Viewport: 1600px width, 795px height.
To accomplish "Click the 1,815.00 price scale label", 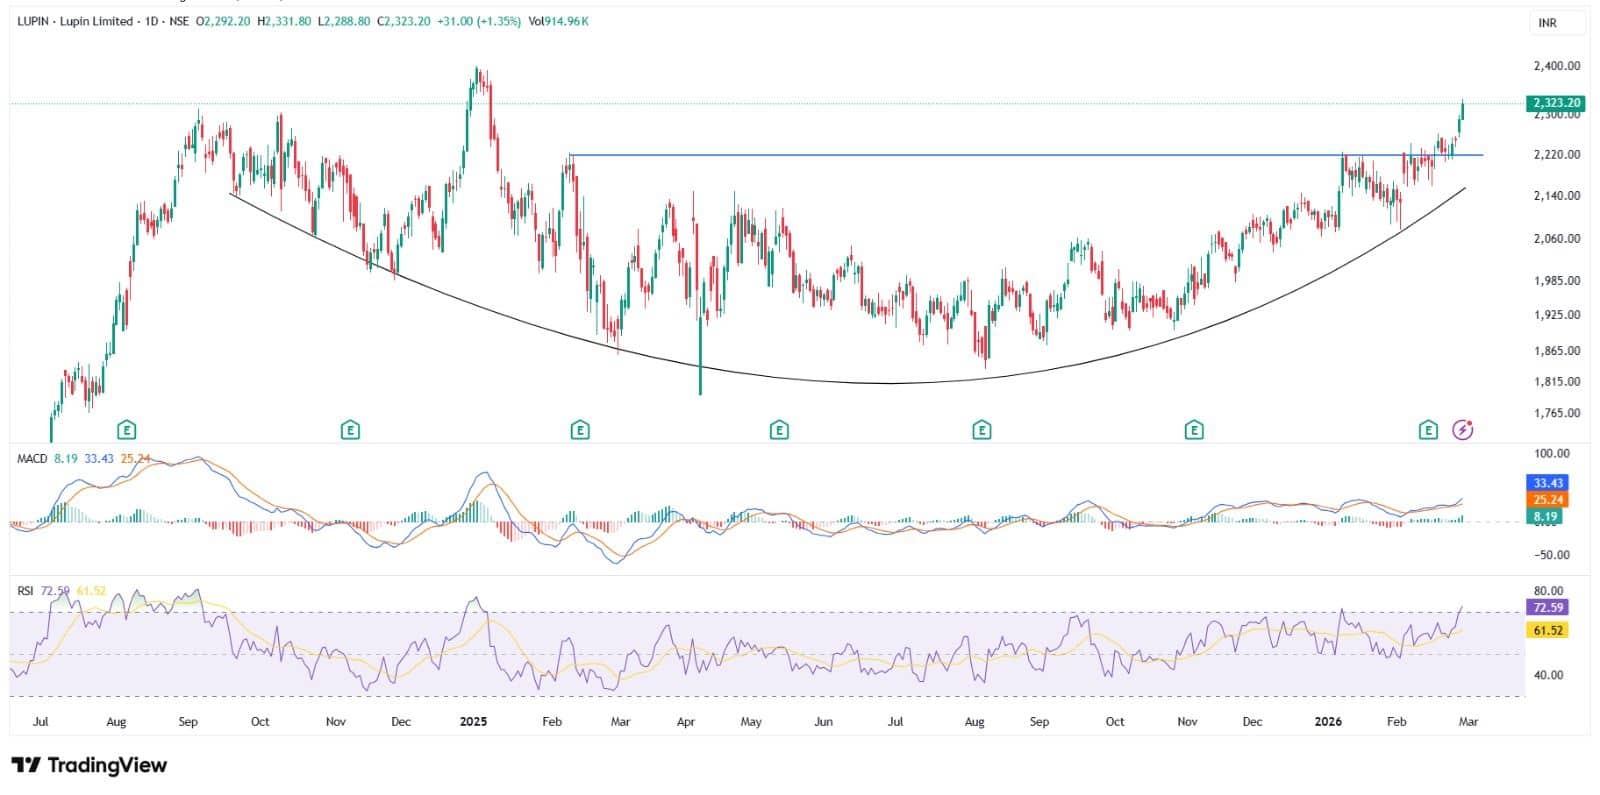I will point(1556,382).
